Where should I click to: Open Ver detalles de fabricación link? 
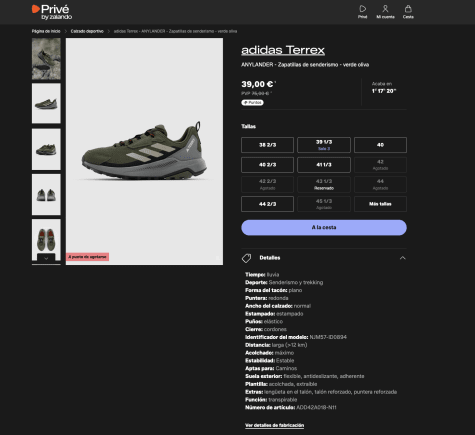click(x=274, y=425)
